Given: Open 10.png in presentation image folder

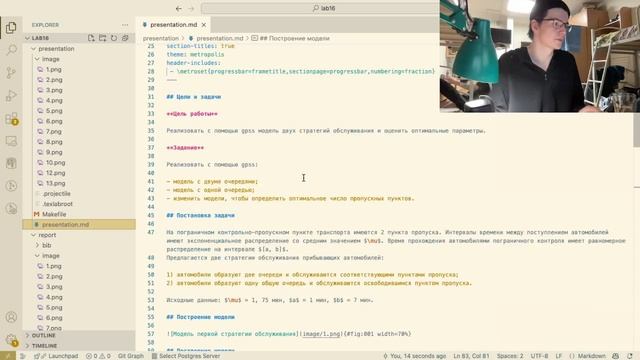Looking at the screenshot, I should tap(56, 162).
